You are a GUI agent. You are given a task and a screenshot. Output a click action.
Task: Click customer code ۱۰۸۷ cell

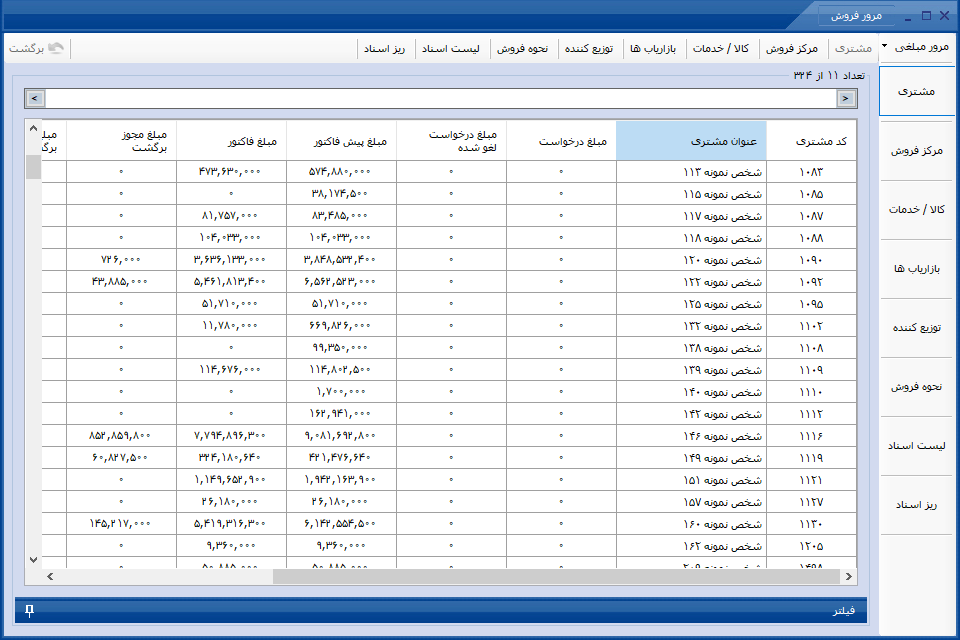pyautogui.click(x=811, y=216)
